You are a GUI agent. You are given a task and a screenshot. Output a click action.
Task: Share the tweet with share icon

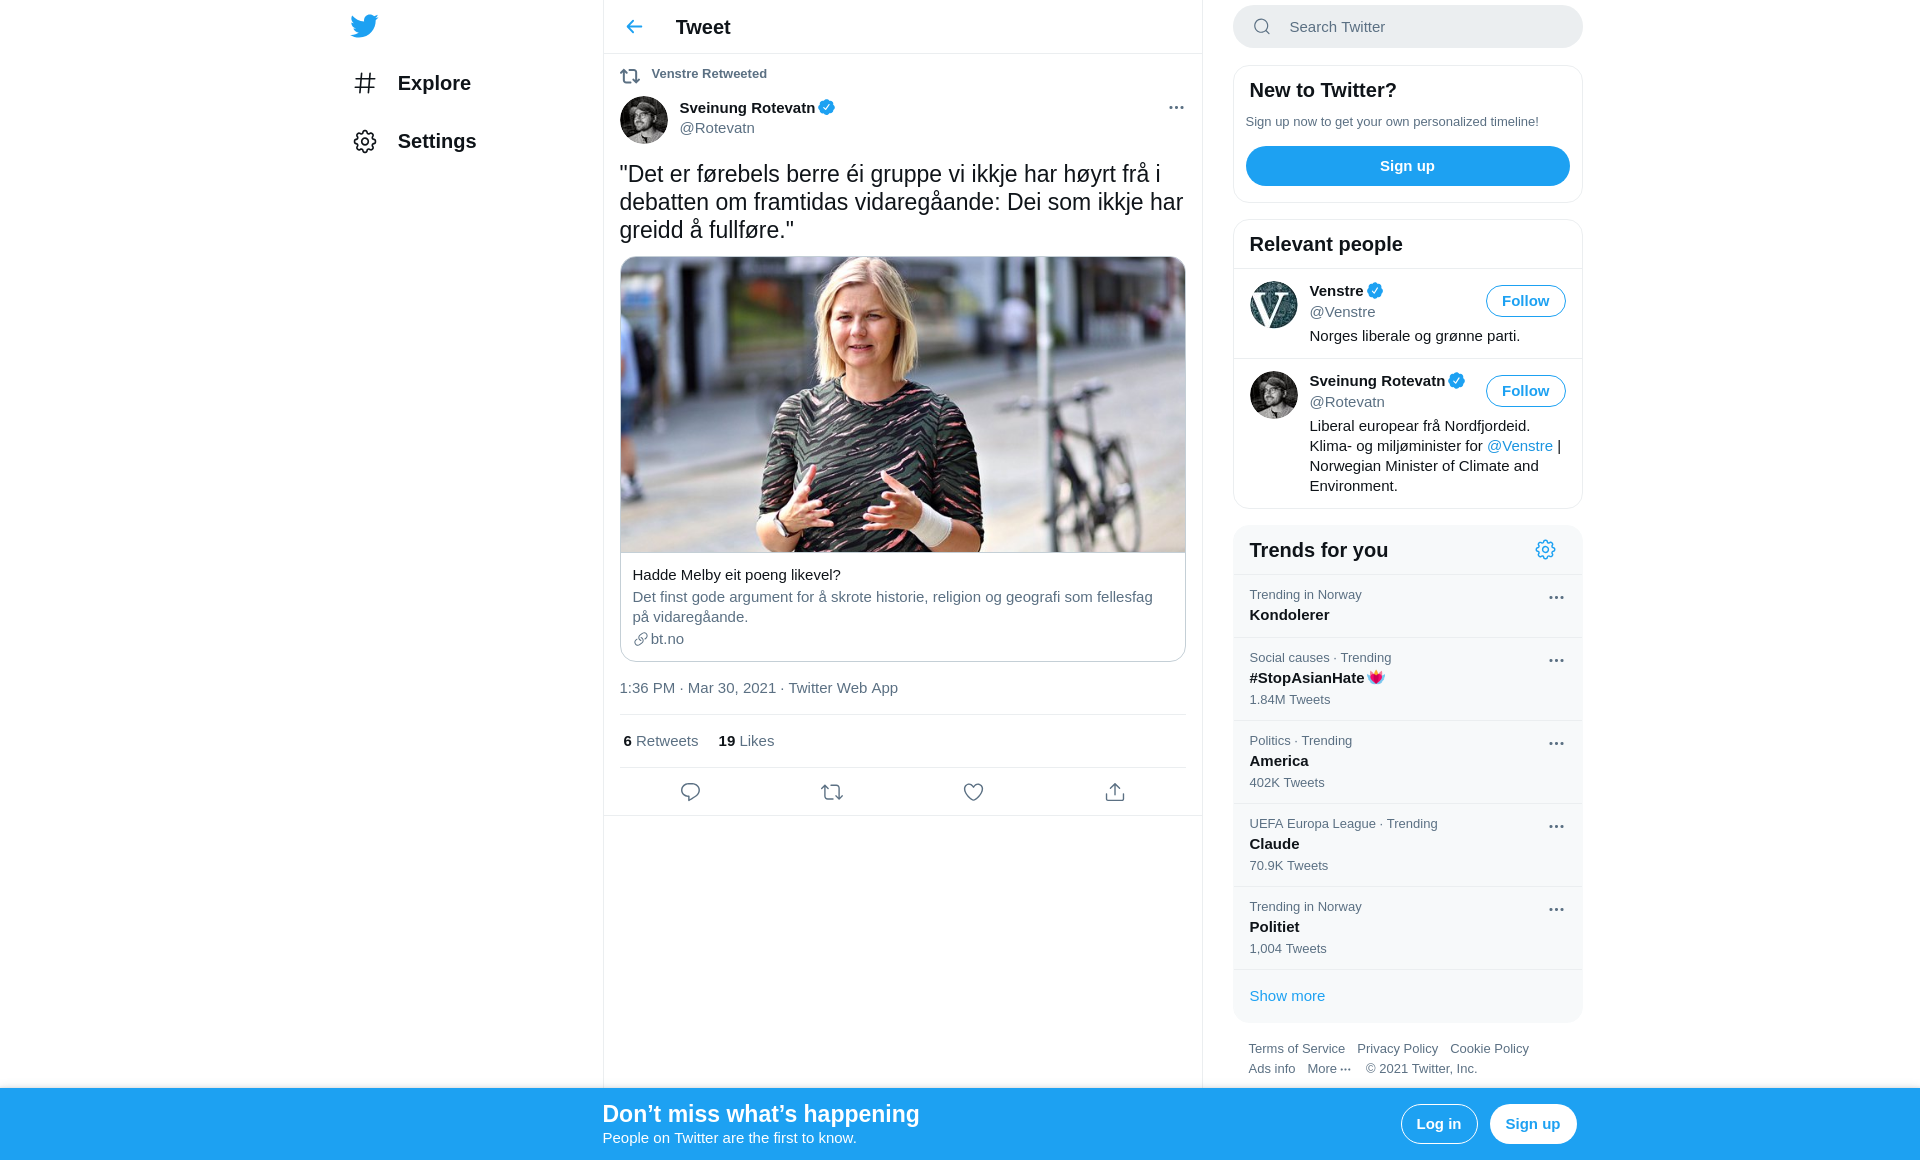pos(1115,792)
